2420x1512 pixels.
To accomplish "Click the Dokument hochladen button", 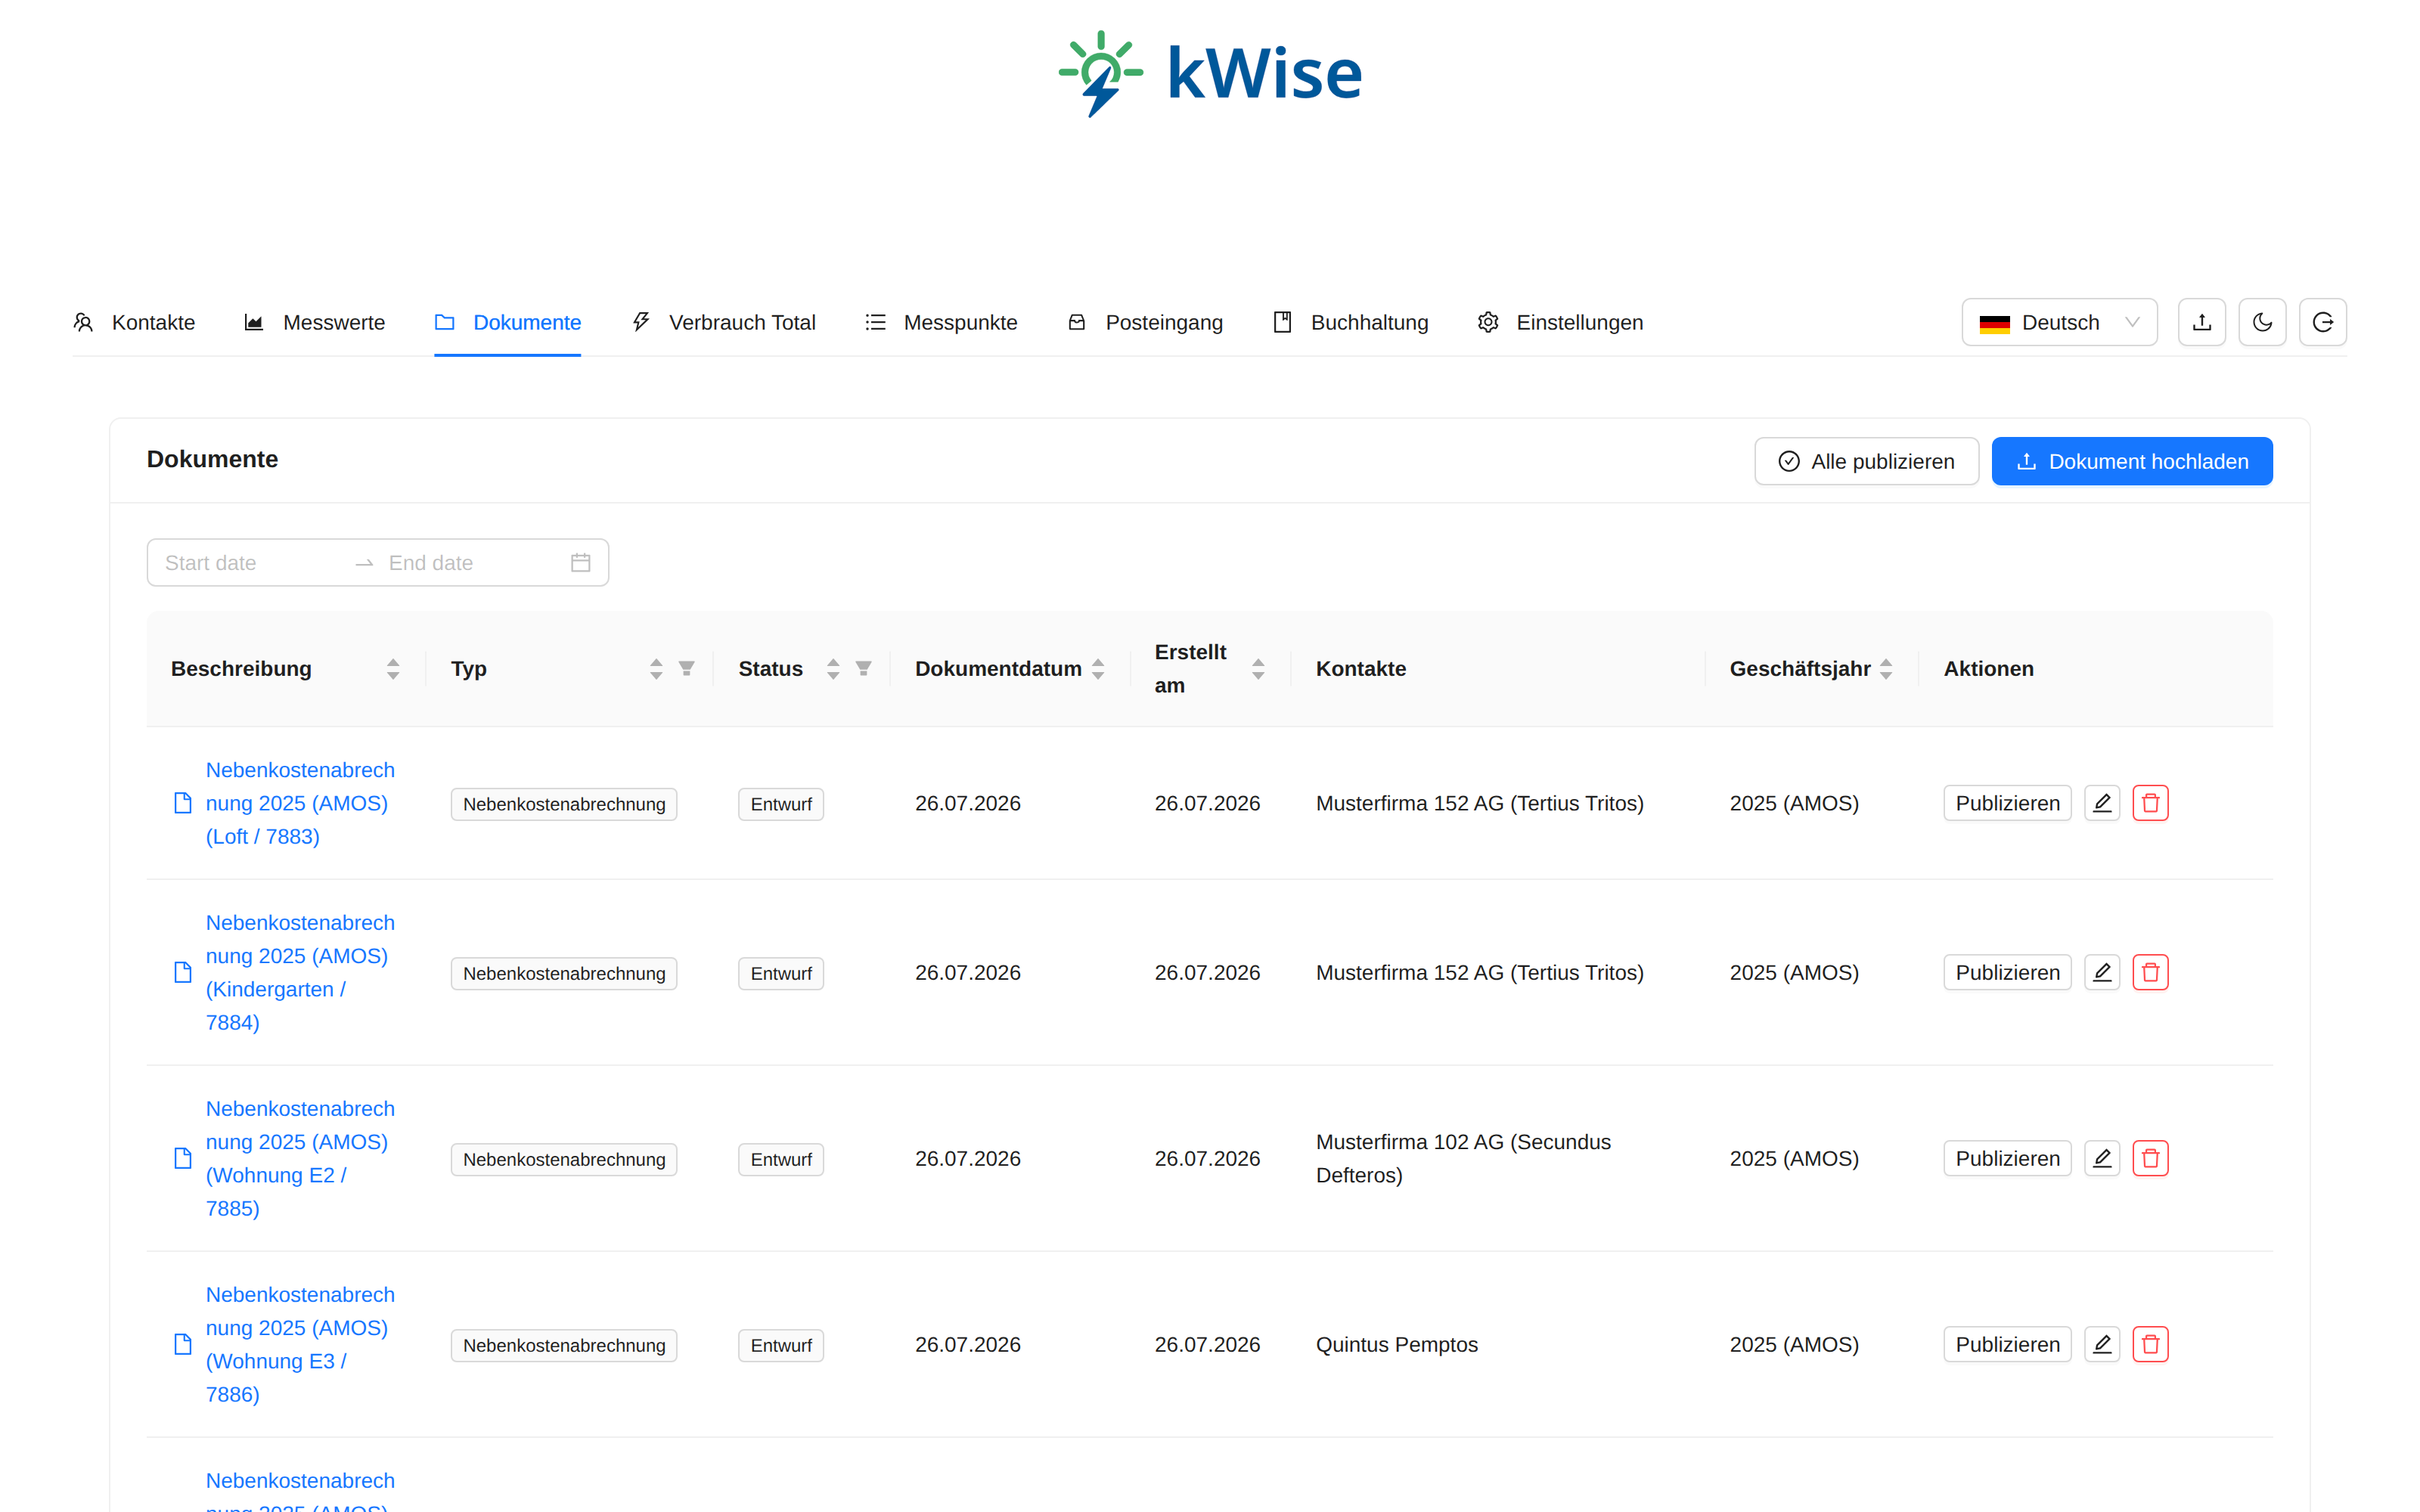I will pyautogui.click(x=2132, y=461).
